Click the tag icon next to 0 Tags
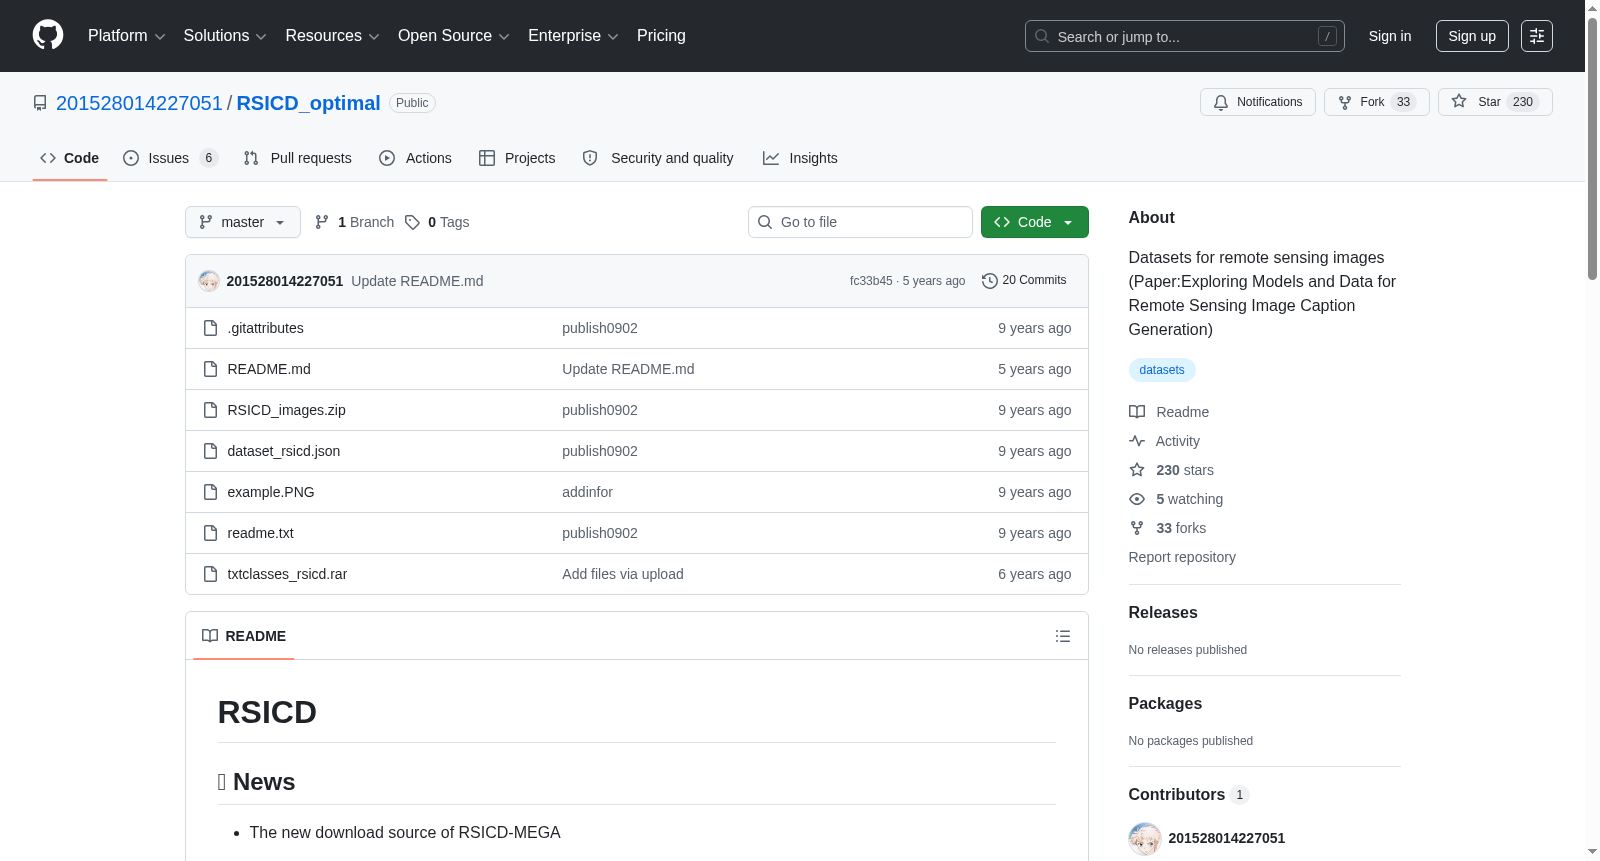The width and height of the screenshot is (1600, 861). (412, 222)
